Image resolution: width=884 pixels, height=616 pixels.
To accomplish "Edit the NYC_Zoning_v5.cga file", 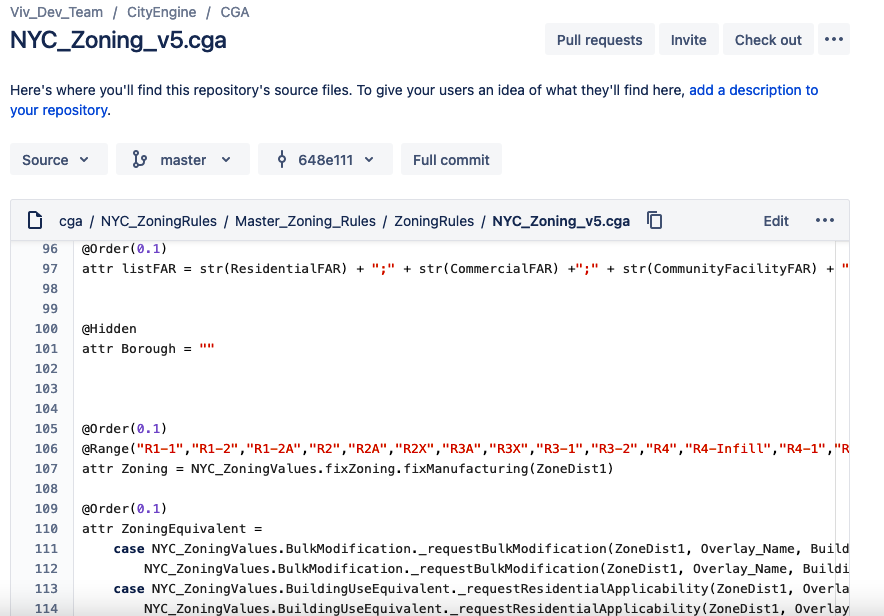I will coord(776,221).
